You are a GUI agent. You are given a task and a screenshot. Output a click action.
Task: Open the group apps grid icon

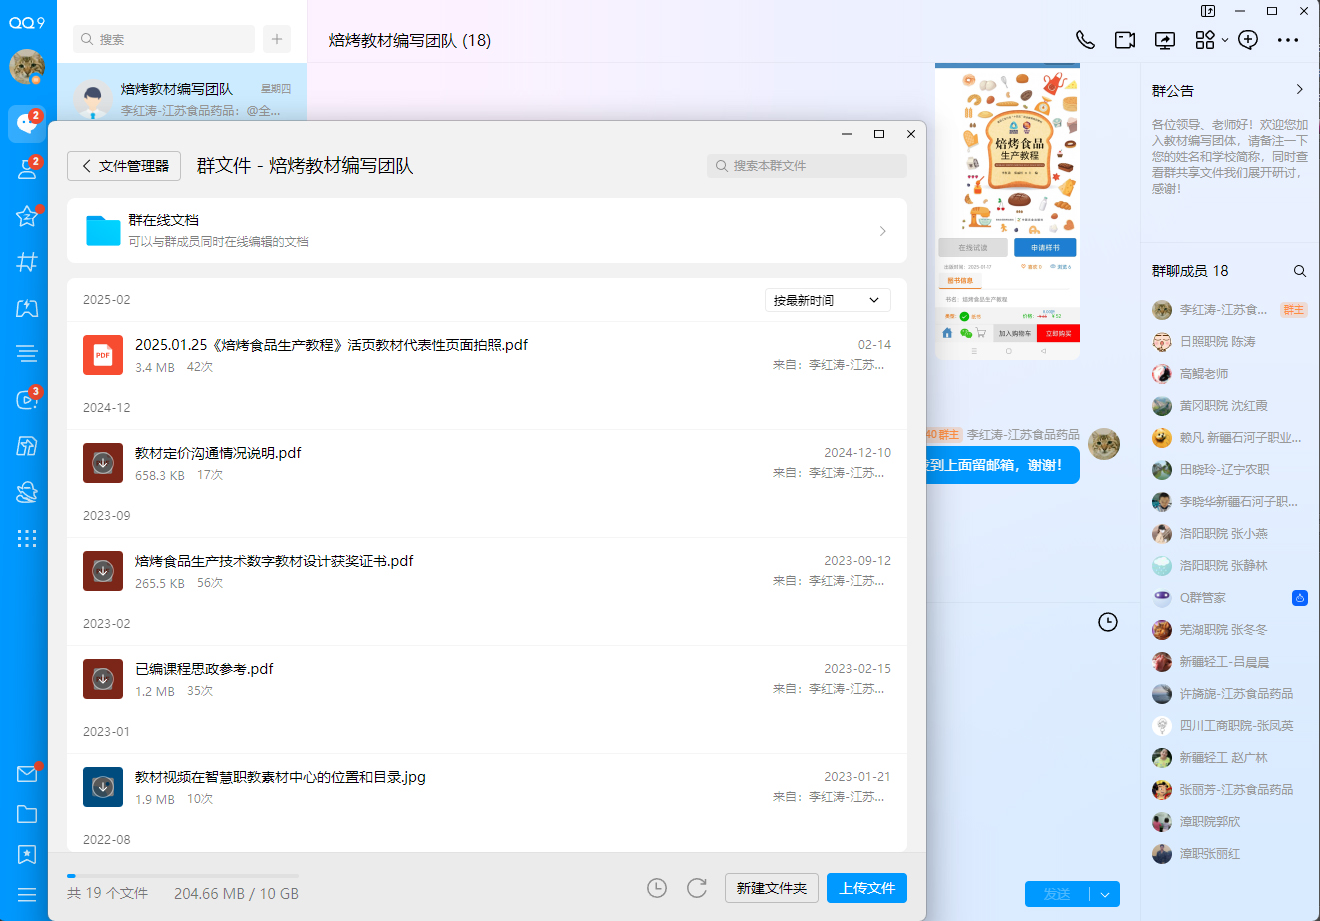1205,40
